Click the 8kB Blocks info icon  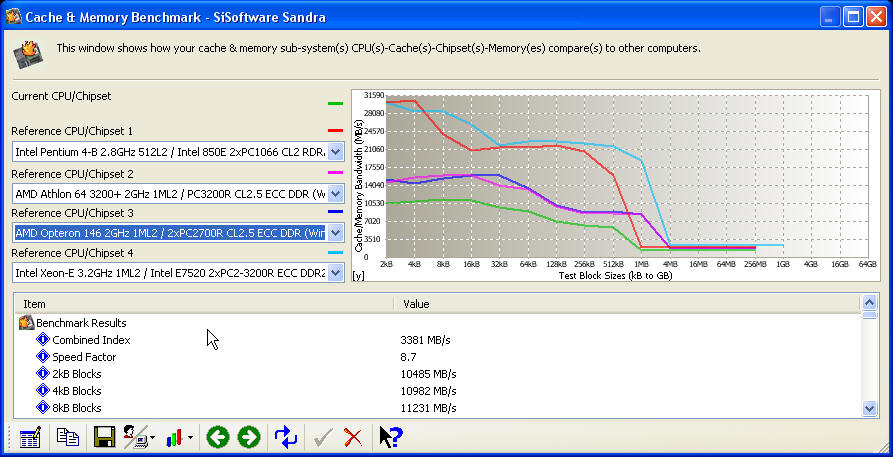click(43, 408)
